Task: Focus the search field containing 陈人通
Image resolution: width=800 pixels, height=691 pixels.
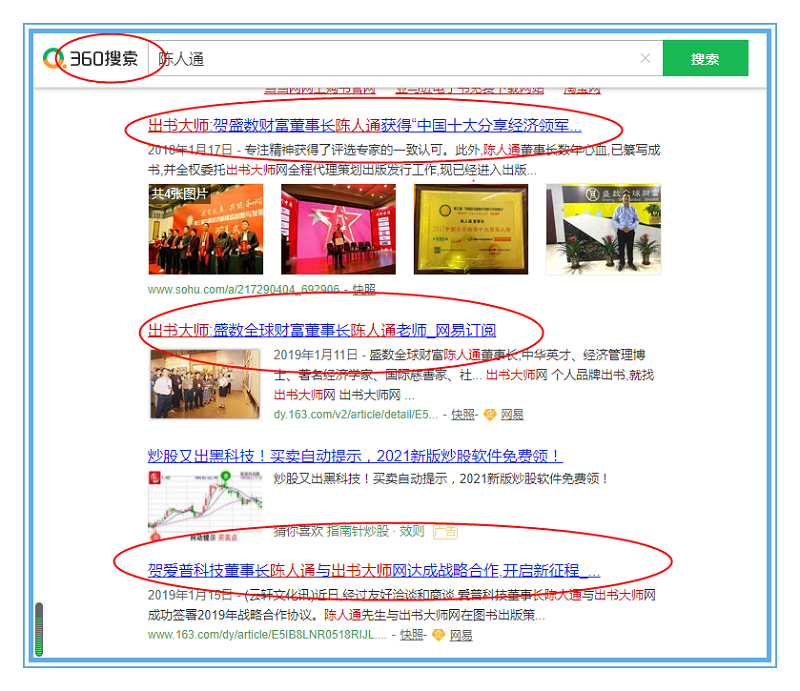Action: (x=400, y=59)
